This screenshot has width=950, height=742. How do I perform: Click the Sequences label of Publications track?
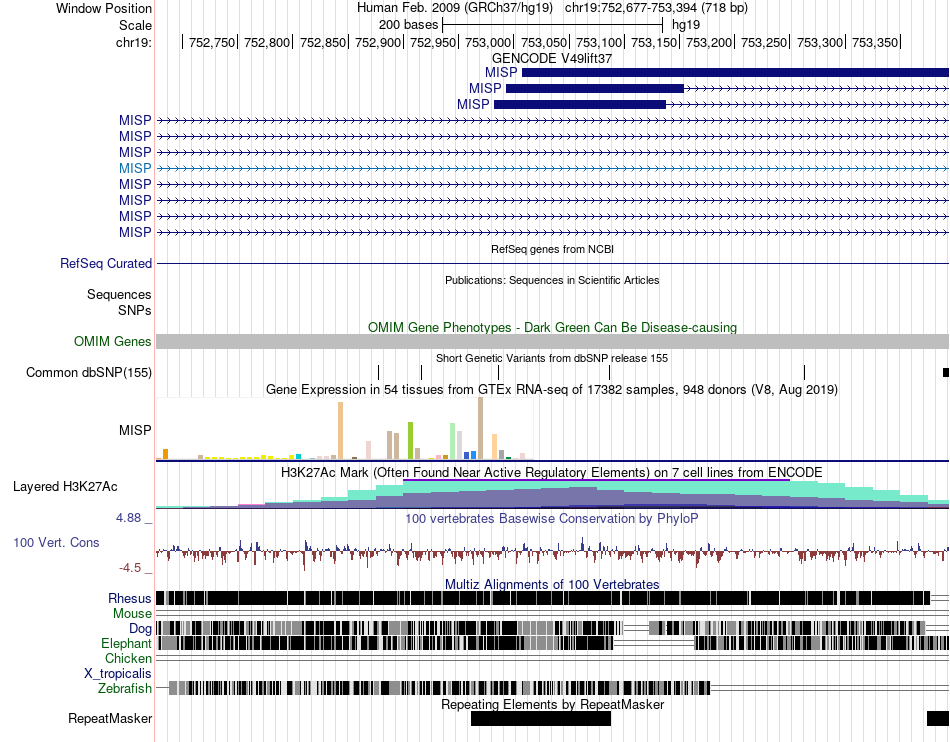[x=119, y=294]
